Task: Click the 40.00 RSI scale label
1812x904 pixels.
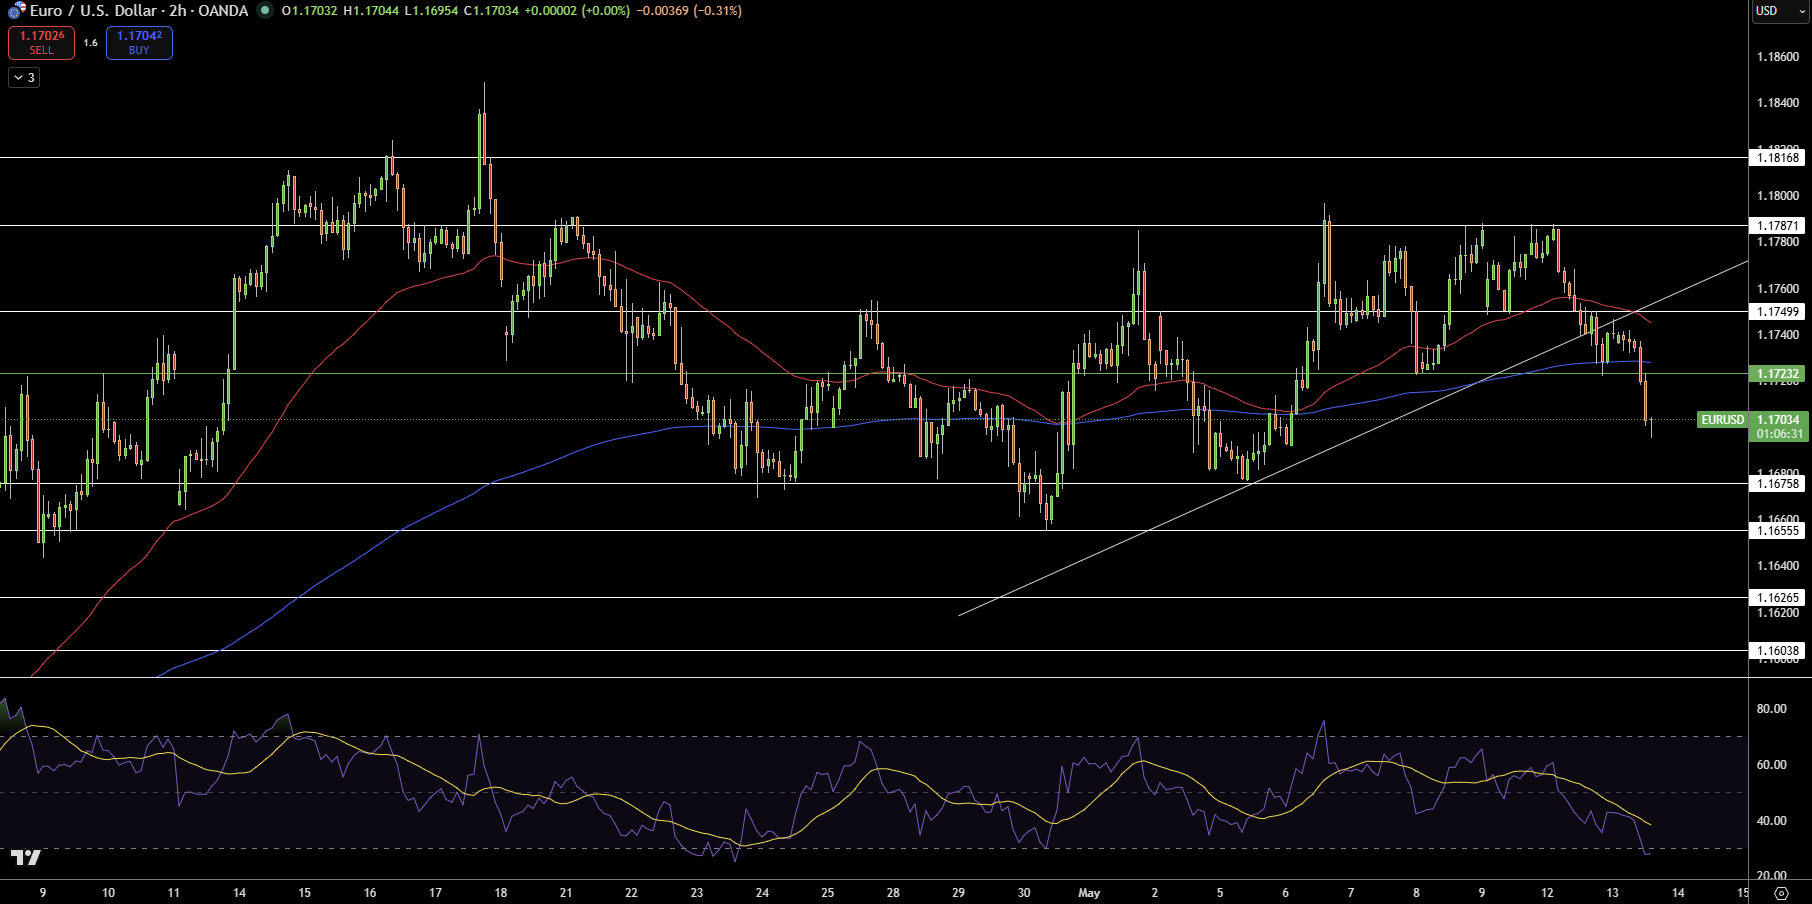Action: [1772, 821]
